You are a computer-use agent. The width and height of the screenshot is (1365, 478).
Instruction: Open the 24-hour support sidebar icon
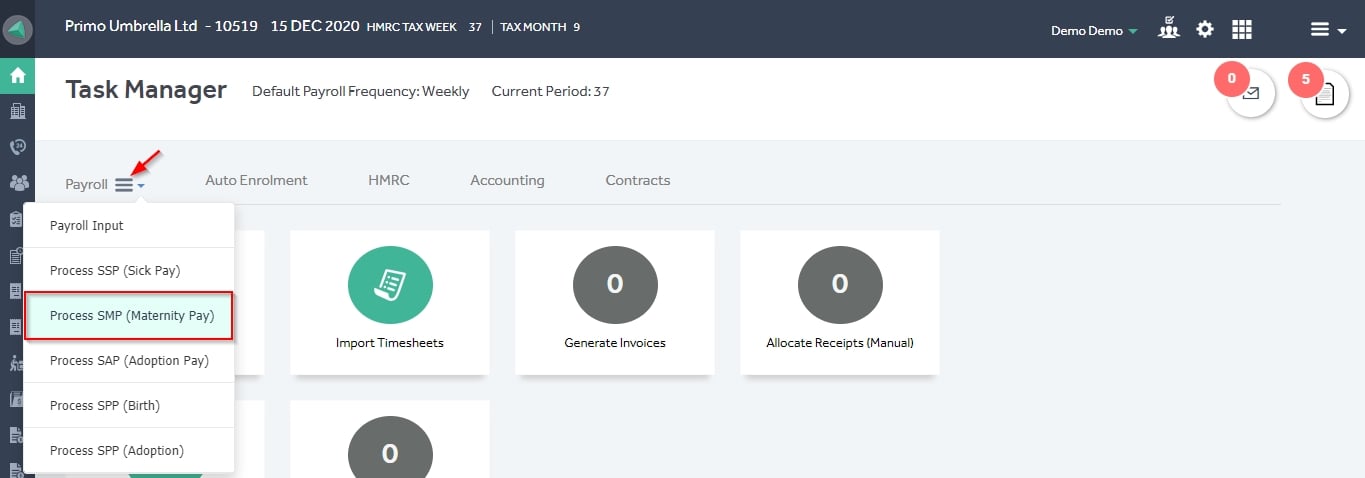coord(17,147)
